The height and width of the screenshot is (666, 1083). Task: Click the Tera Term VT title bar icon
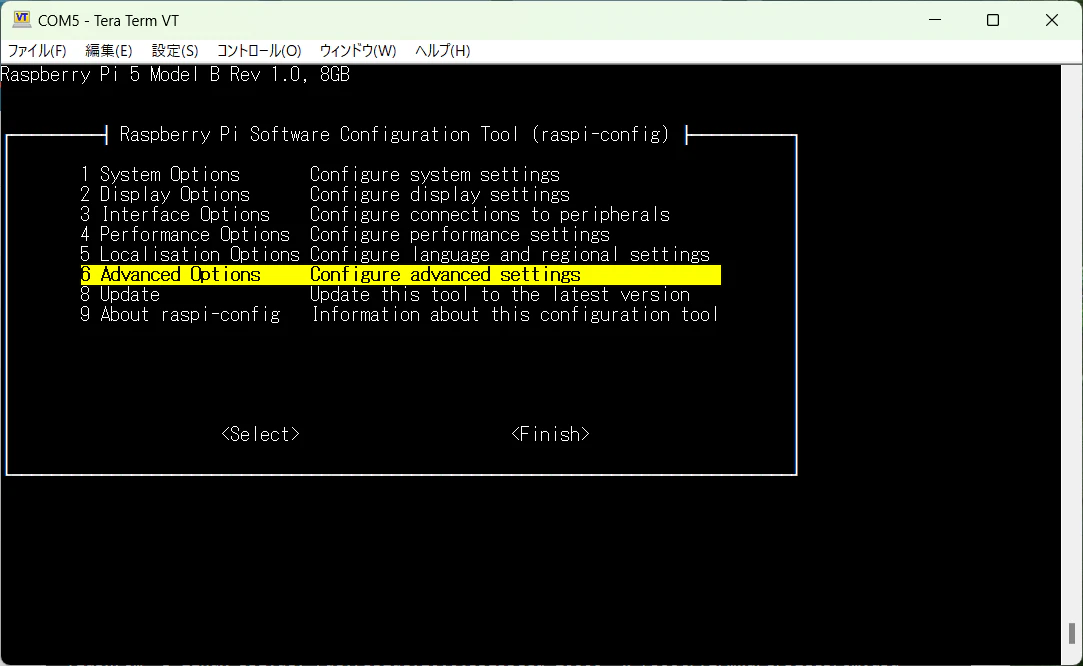point(21,19)
